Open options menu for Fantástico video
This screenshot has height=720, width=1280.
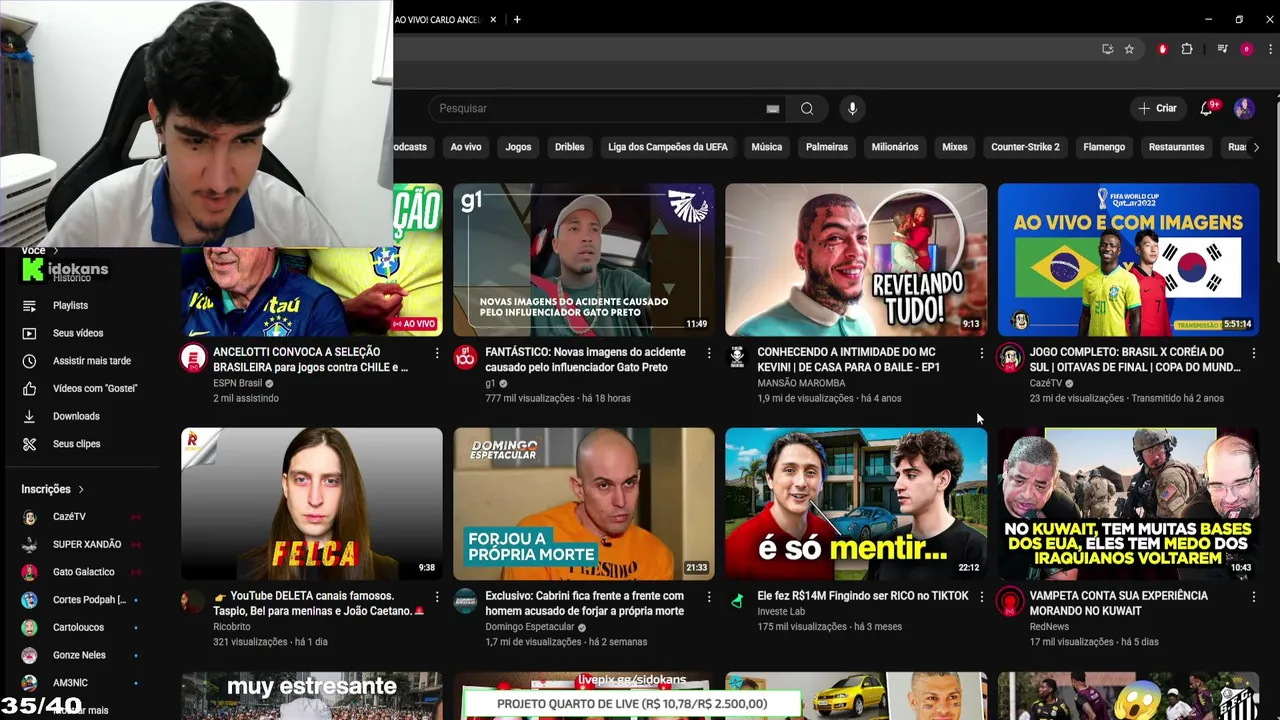(709, 353)
